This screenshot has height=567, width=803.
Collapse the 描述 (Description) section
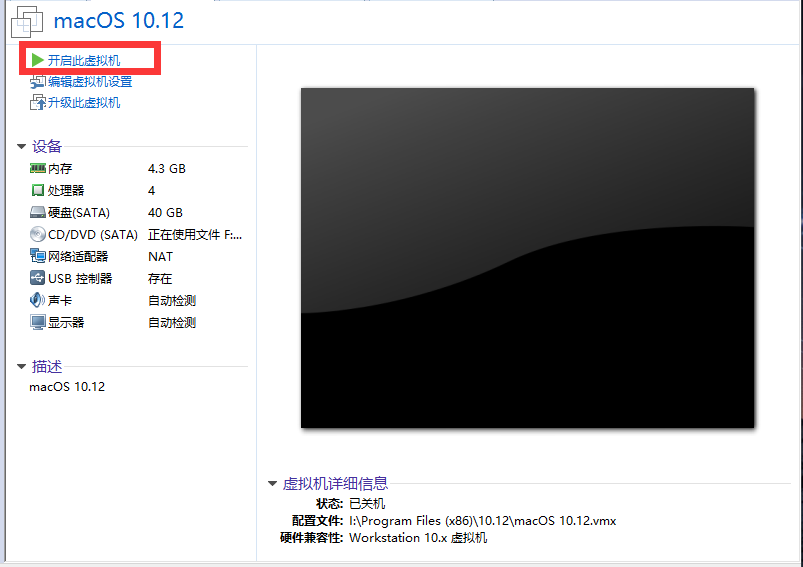(x=22, y=366)
